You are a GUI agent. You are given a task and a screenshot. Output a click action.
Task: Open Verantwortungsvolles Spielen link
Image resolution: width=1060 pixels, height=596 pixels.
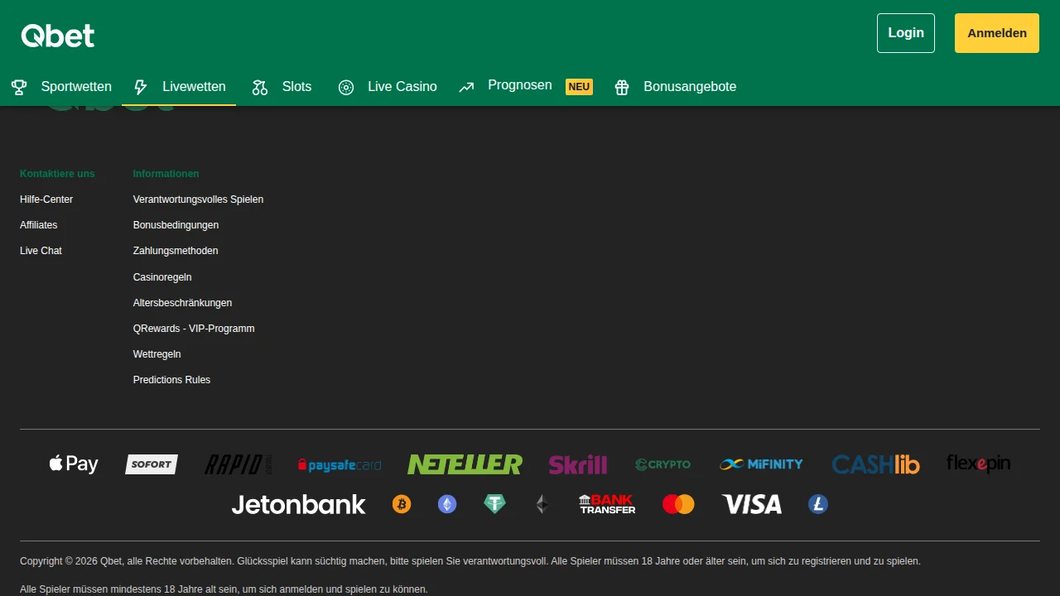pos(198,199)
